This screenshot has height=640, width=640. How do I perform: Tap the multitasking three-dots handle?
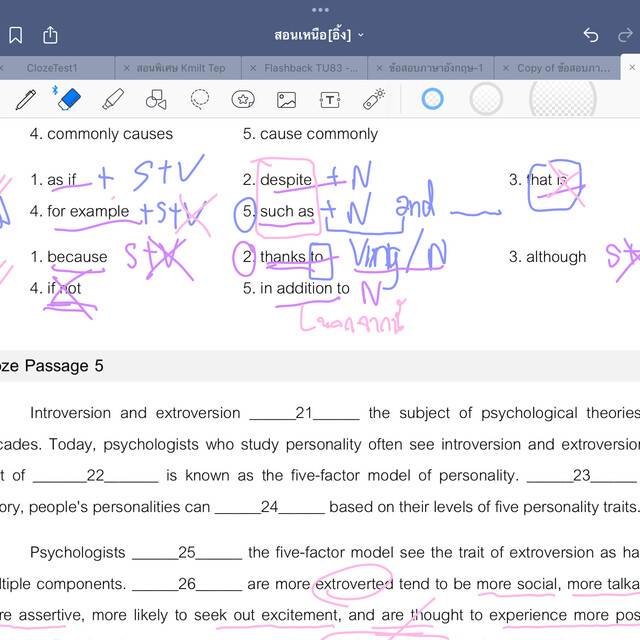tap(320, 10)
